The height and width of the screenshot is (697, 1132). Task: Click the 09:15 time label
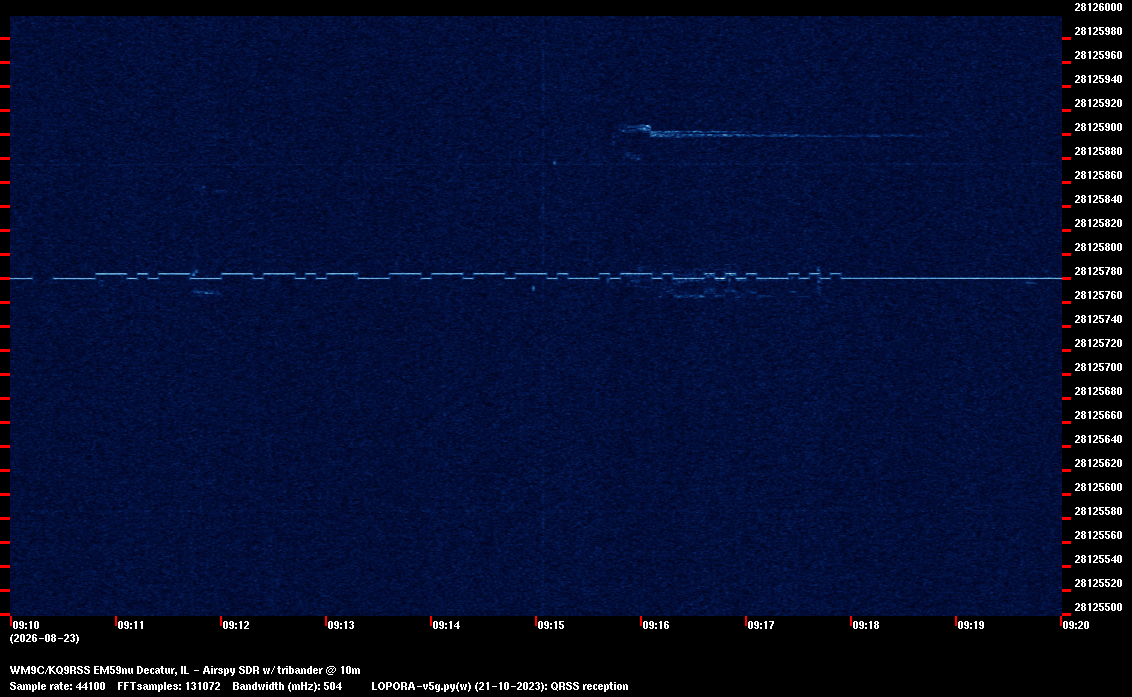click(x=551, y=625)
